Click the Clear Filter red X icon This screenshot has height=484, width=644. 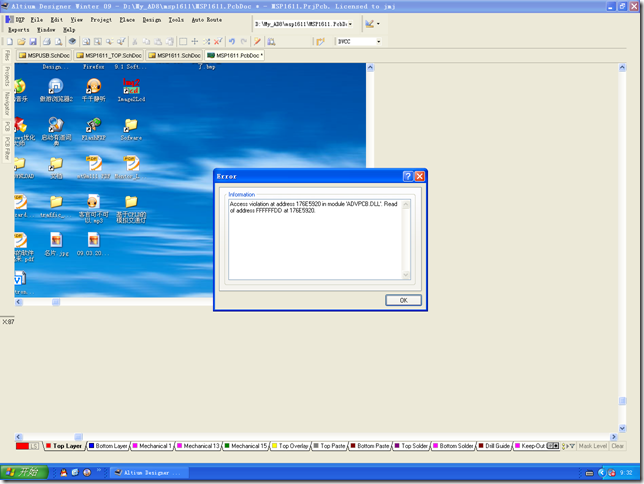[218, 41]
